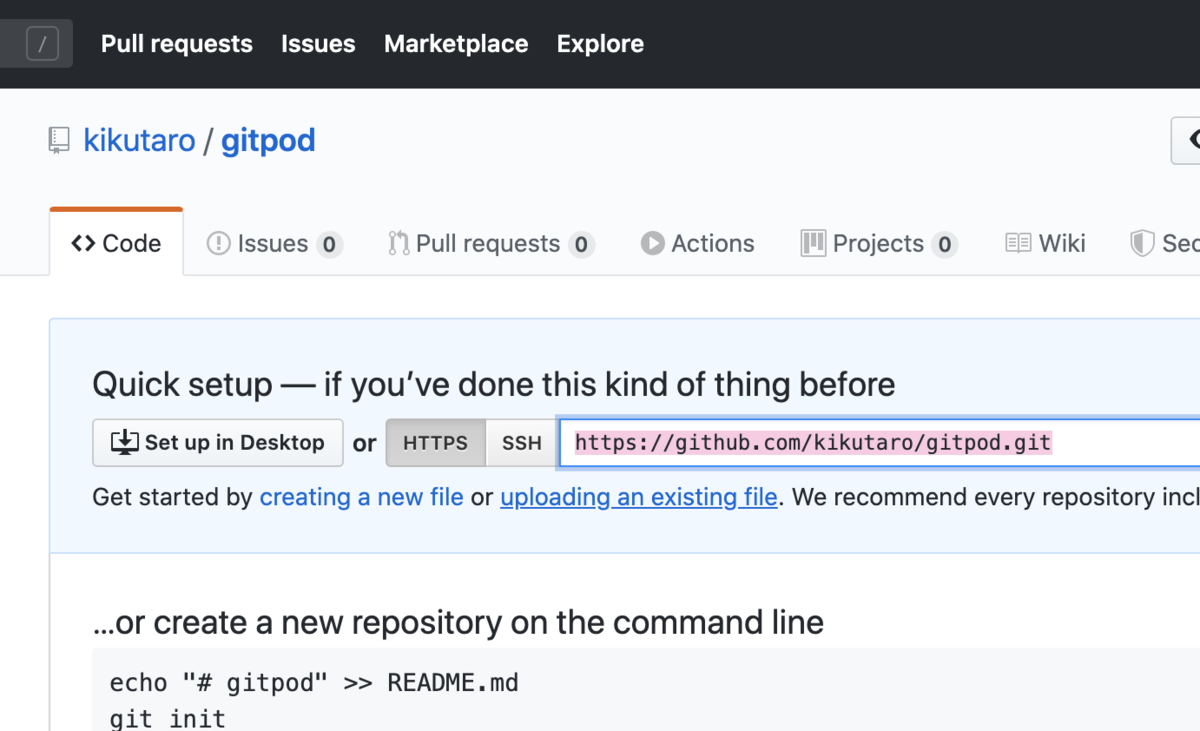Click the Code tab brackets icon
This screenshot has height=731, width=1200.
click(x=83, y=243)
